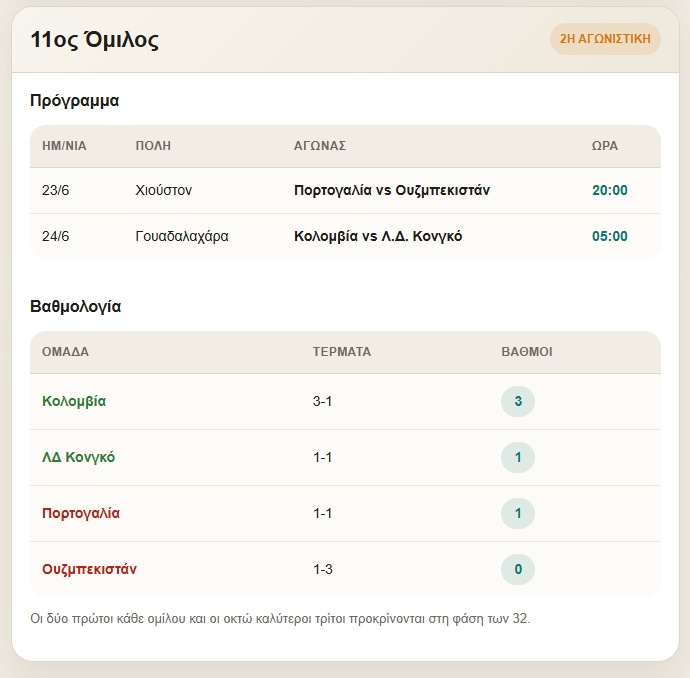Open match 'Πορτογαλία vs Ουζμπεκιστάν'

(x=392, y=190)
